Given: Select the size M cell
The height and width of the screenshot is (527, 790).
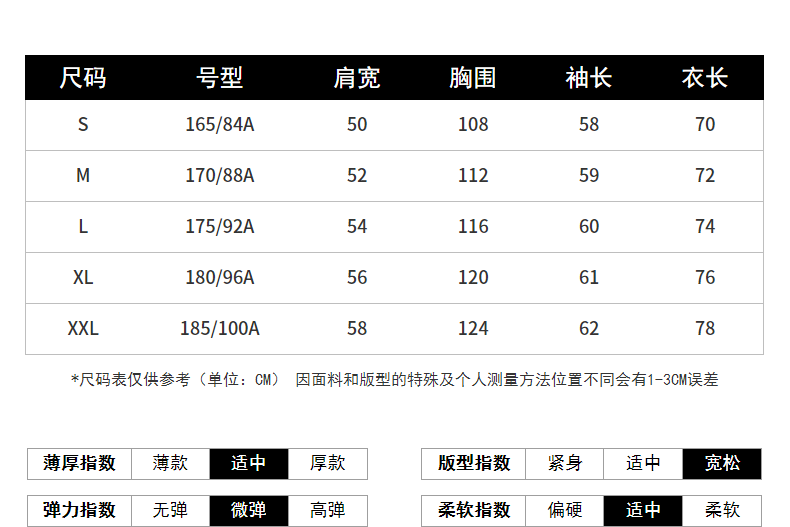Looking at the screenshot, I should [83, 175].
